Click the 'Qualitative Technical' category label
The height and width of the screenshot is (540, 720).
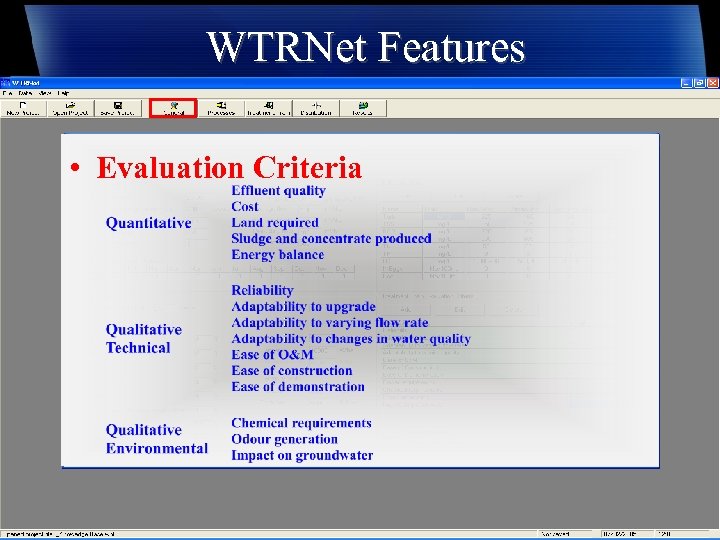144,339
